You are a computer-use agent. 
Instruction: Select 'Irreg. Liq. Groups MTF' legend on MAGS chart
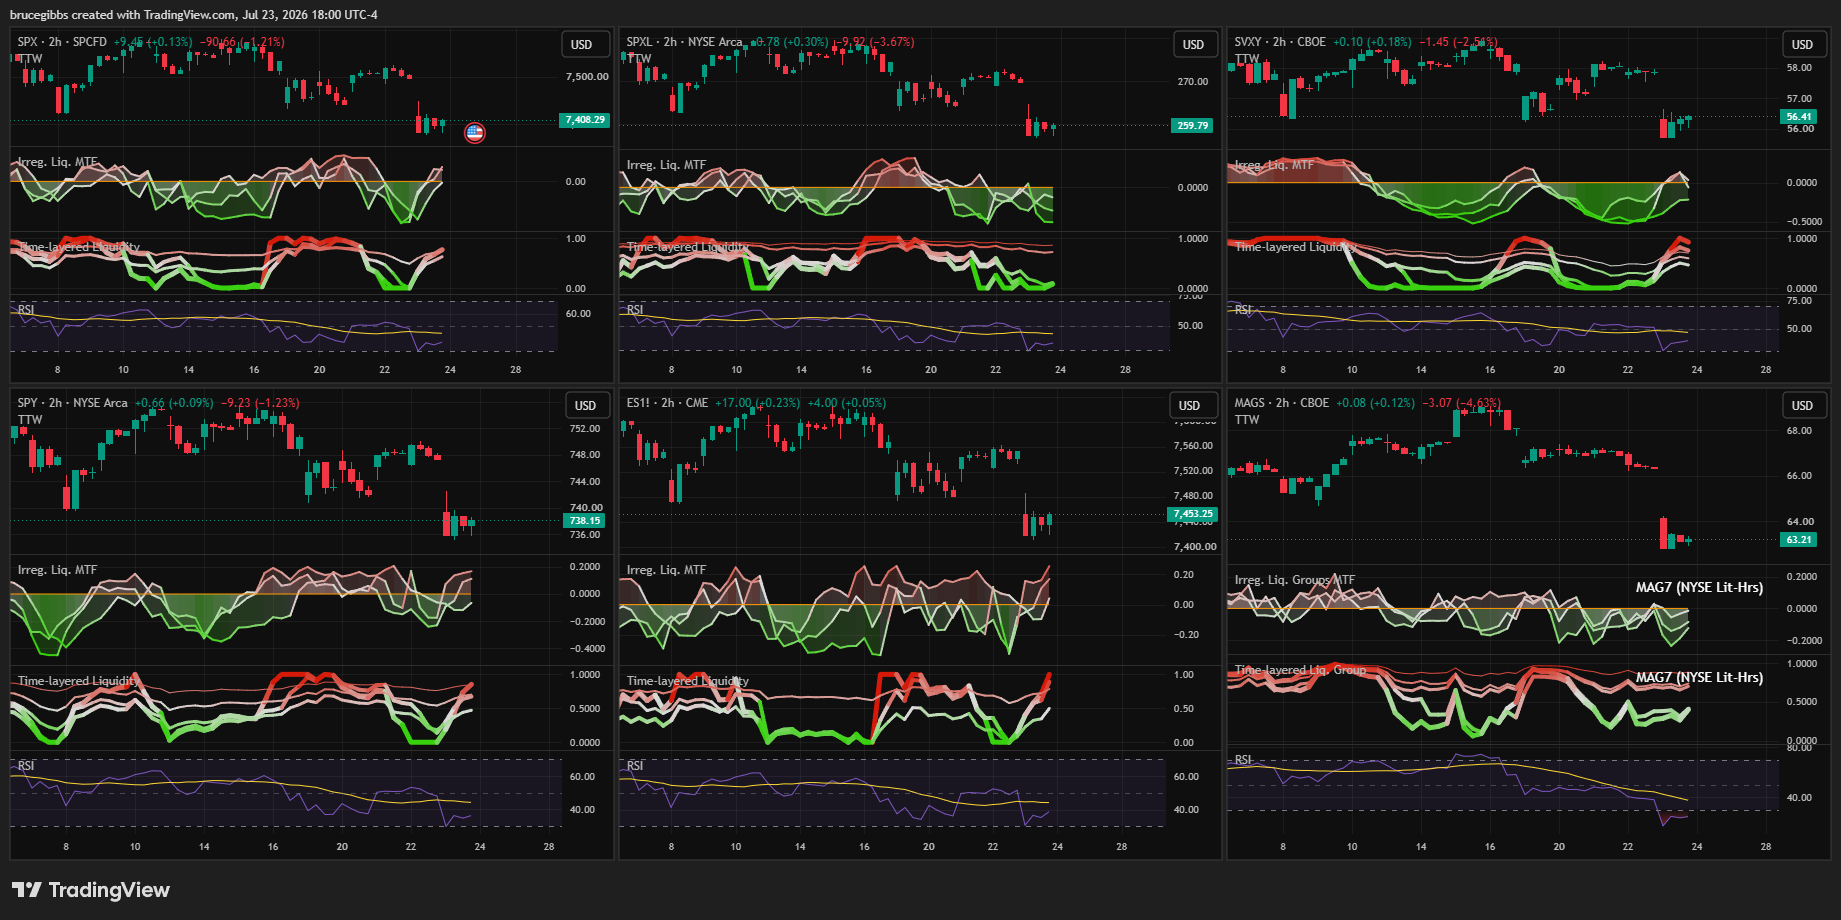coord(1294,580)
